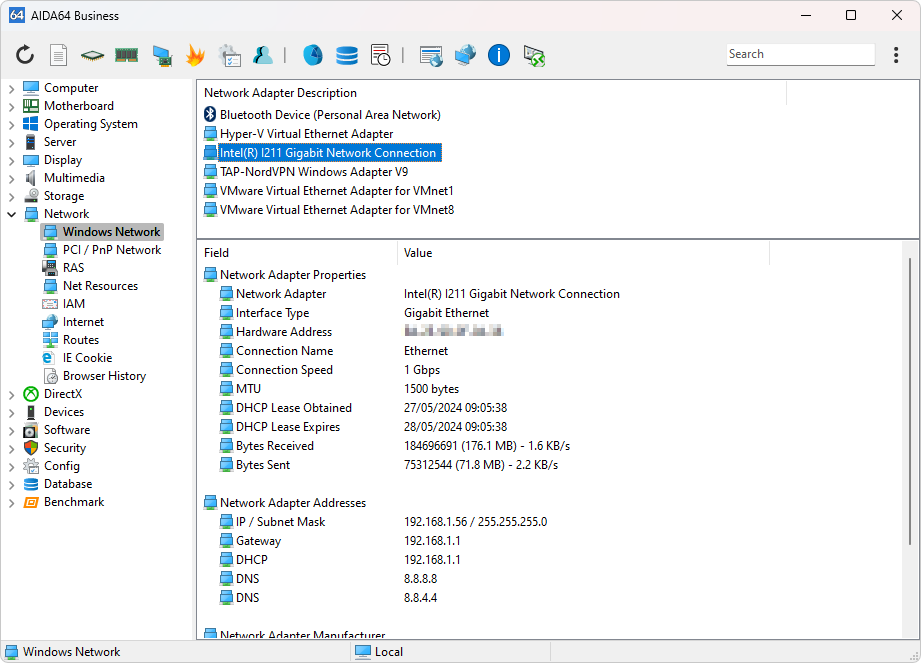This screenshot has height=663, width=921.
Task: Select Hyper-V Virtual Ethernet Adapter
Action: coord(306,134)
